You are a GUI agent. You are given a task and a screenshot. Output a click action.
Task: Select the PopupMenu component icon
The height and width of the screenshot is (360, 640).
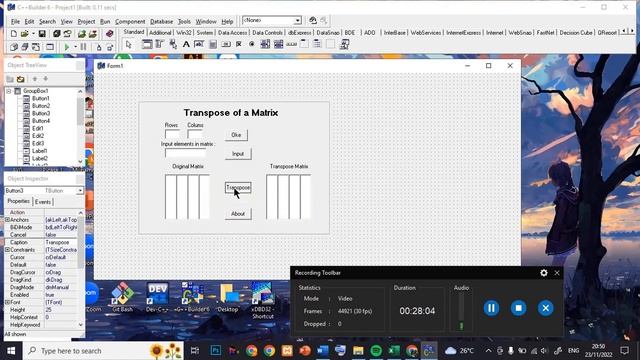(173, 44)
